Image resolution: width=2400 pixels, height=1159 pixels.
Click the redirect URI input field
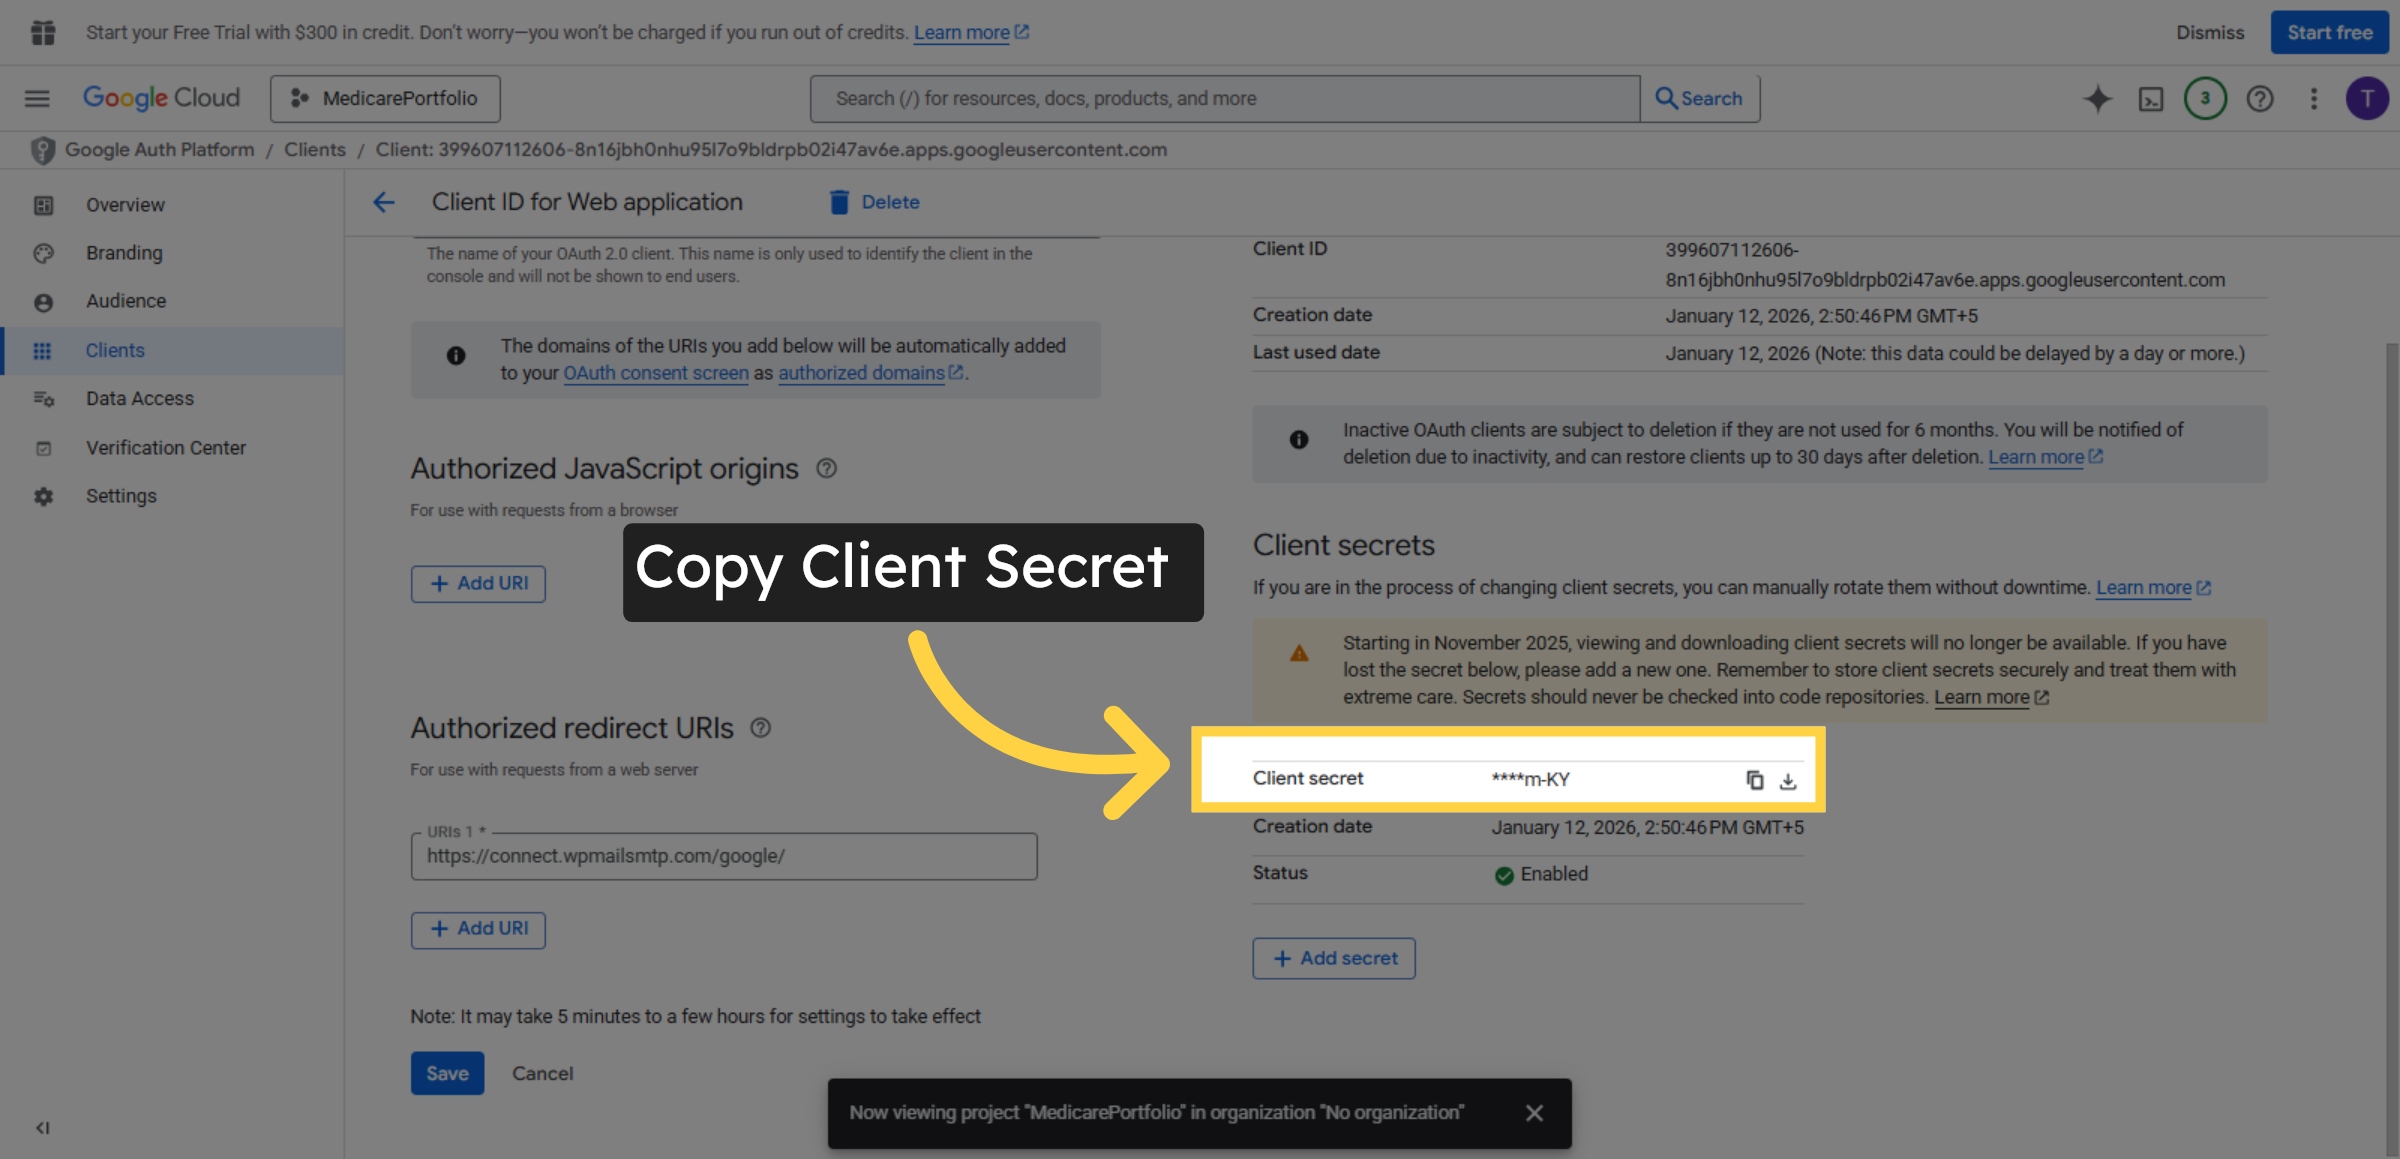point(723,856)
